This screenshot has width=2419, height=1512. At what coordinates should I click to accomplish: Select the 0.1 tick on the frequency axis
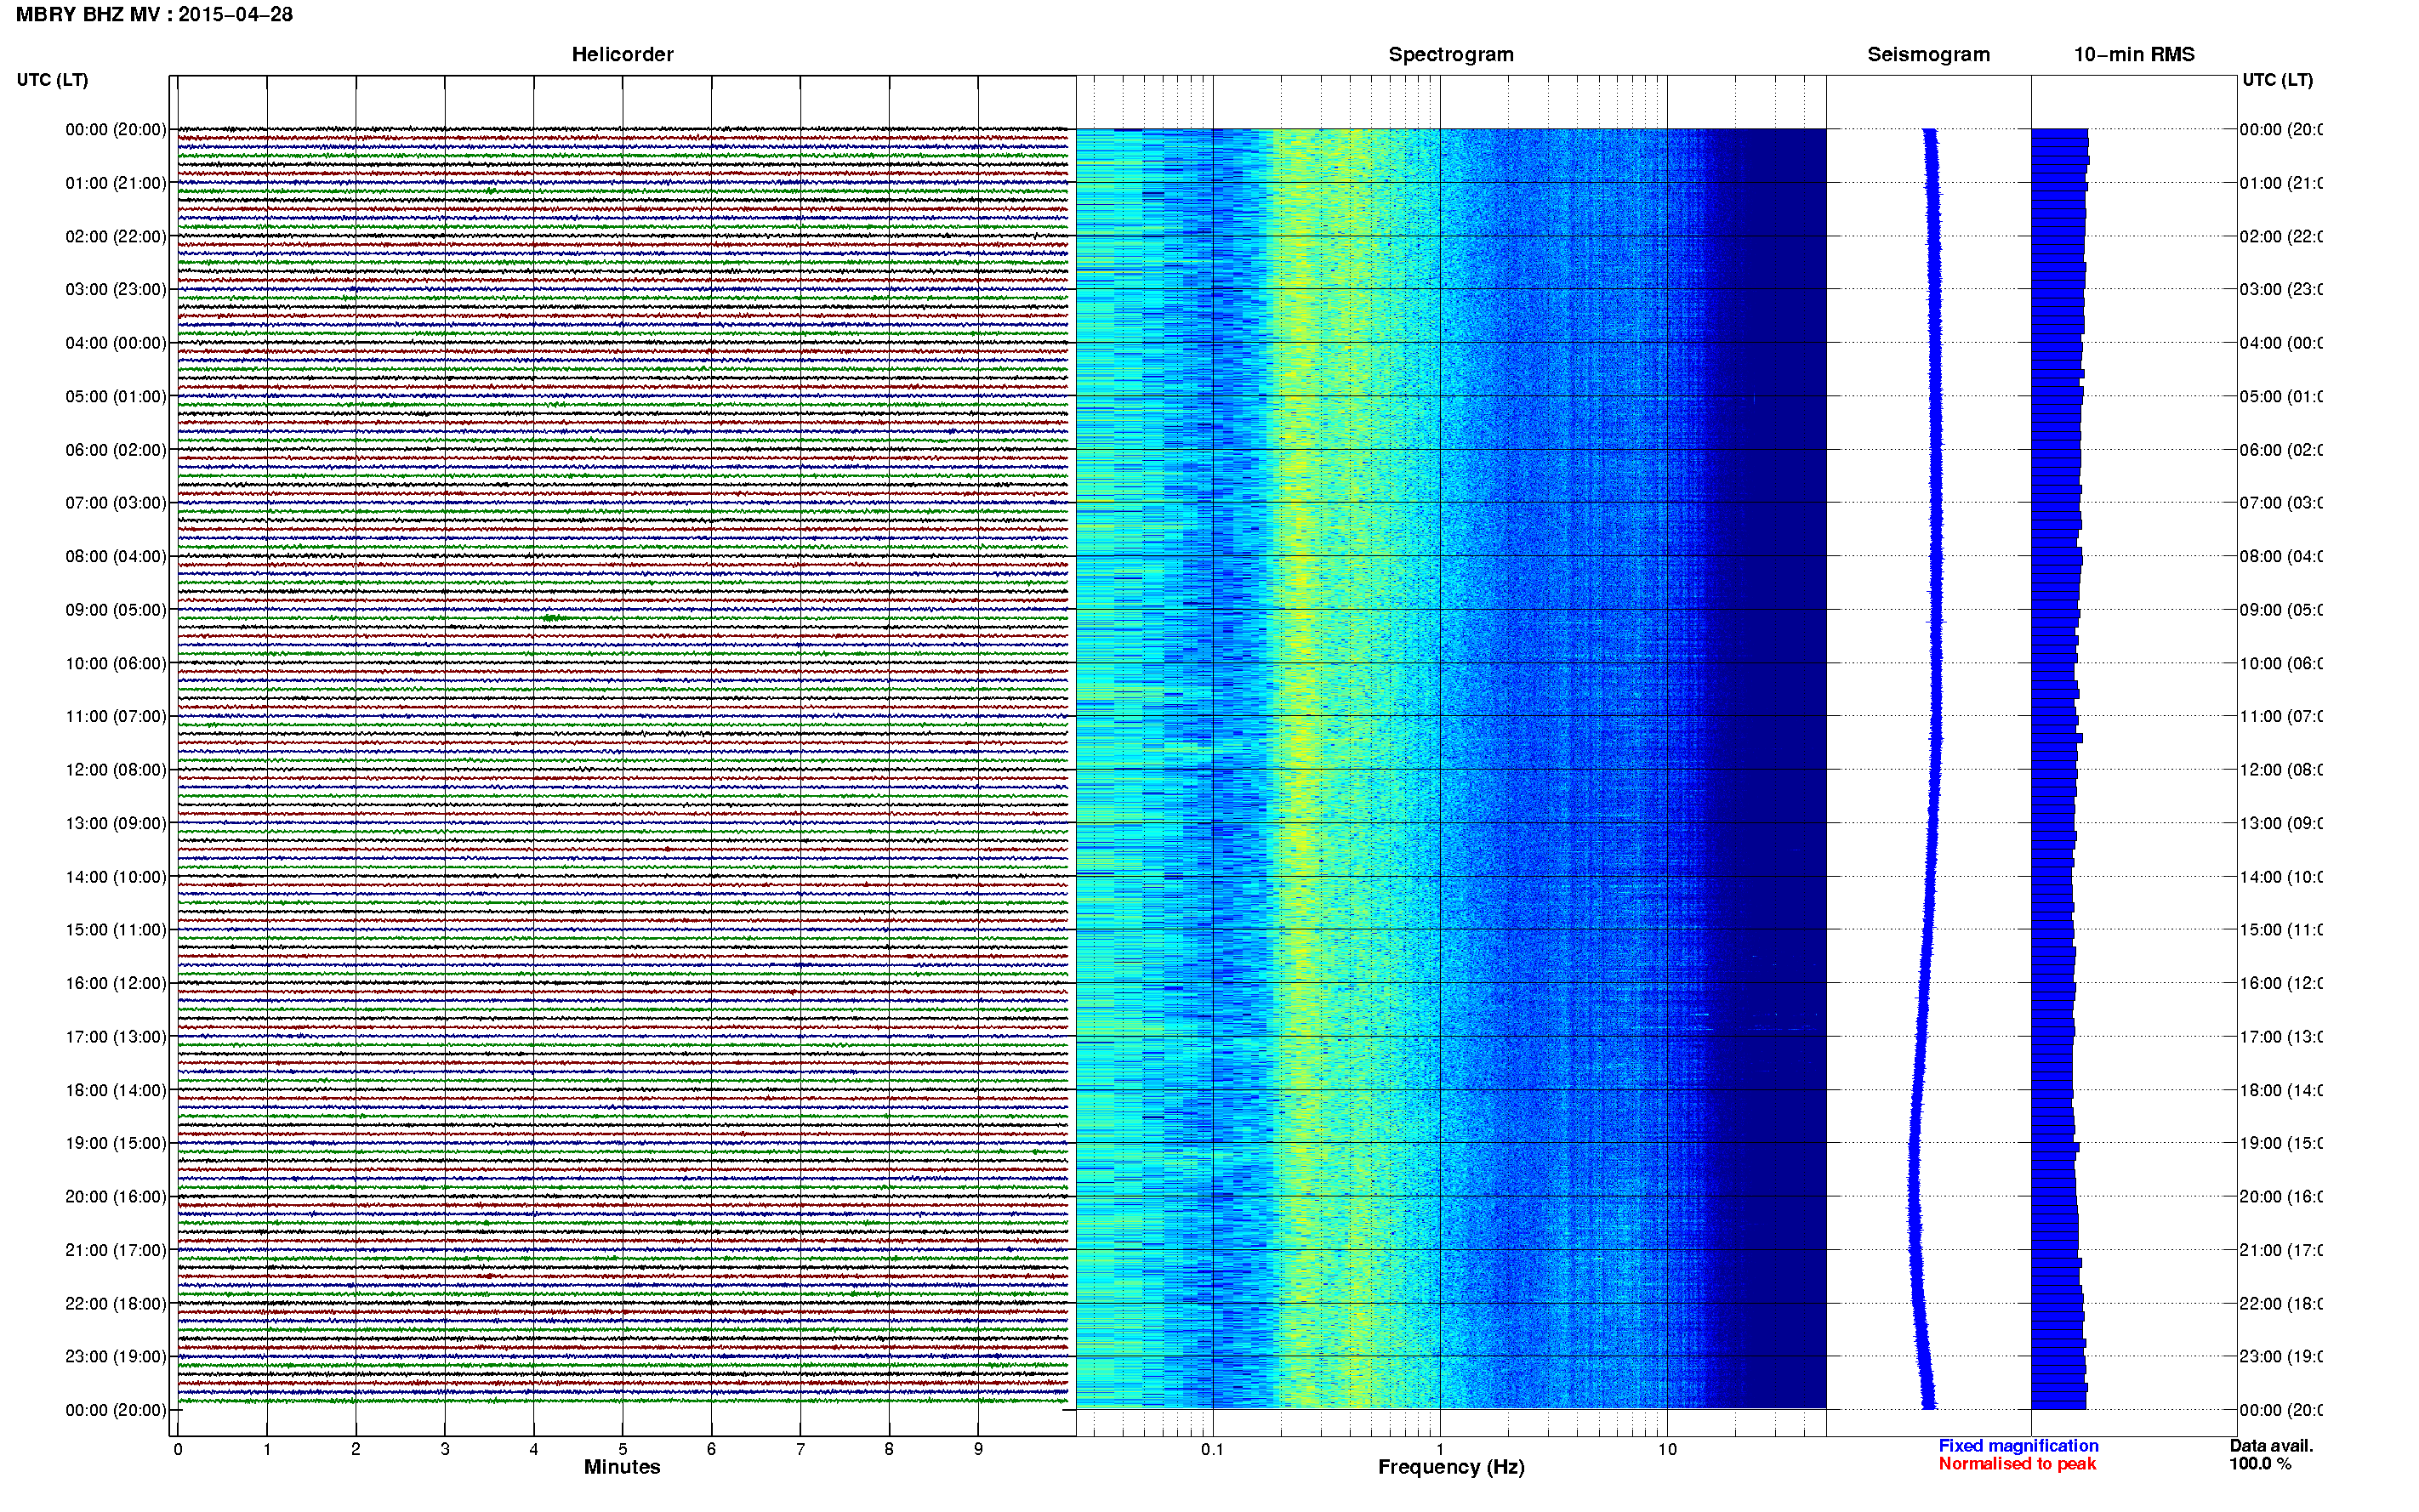pyautogui.click(x=1212, y=1449)
